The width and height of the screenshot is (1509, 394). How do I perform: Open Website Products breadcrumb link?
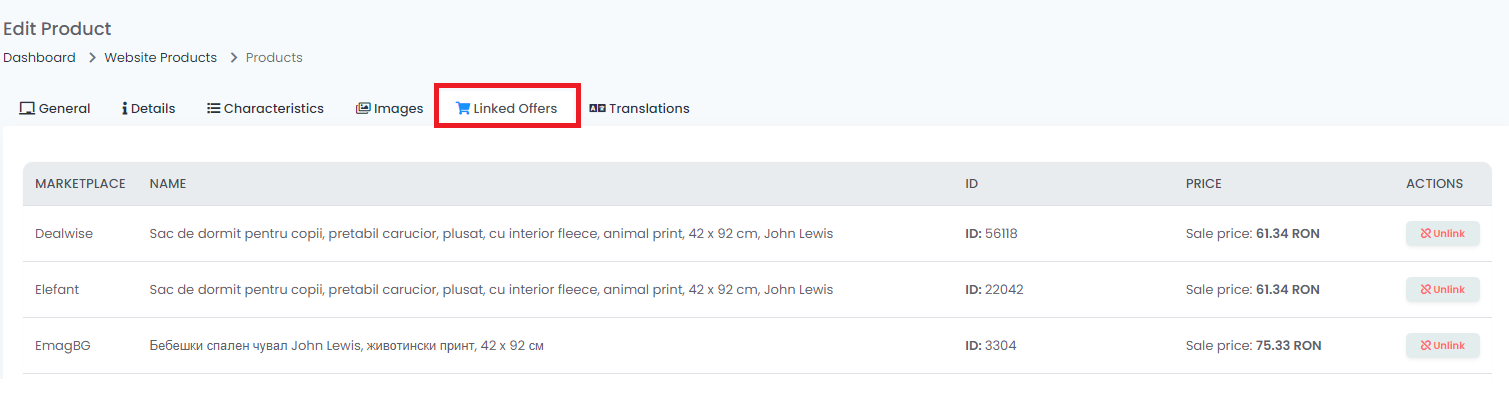[x=161, y=57]
